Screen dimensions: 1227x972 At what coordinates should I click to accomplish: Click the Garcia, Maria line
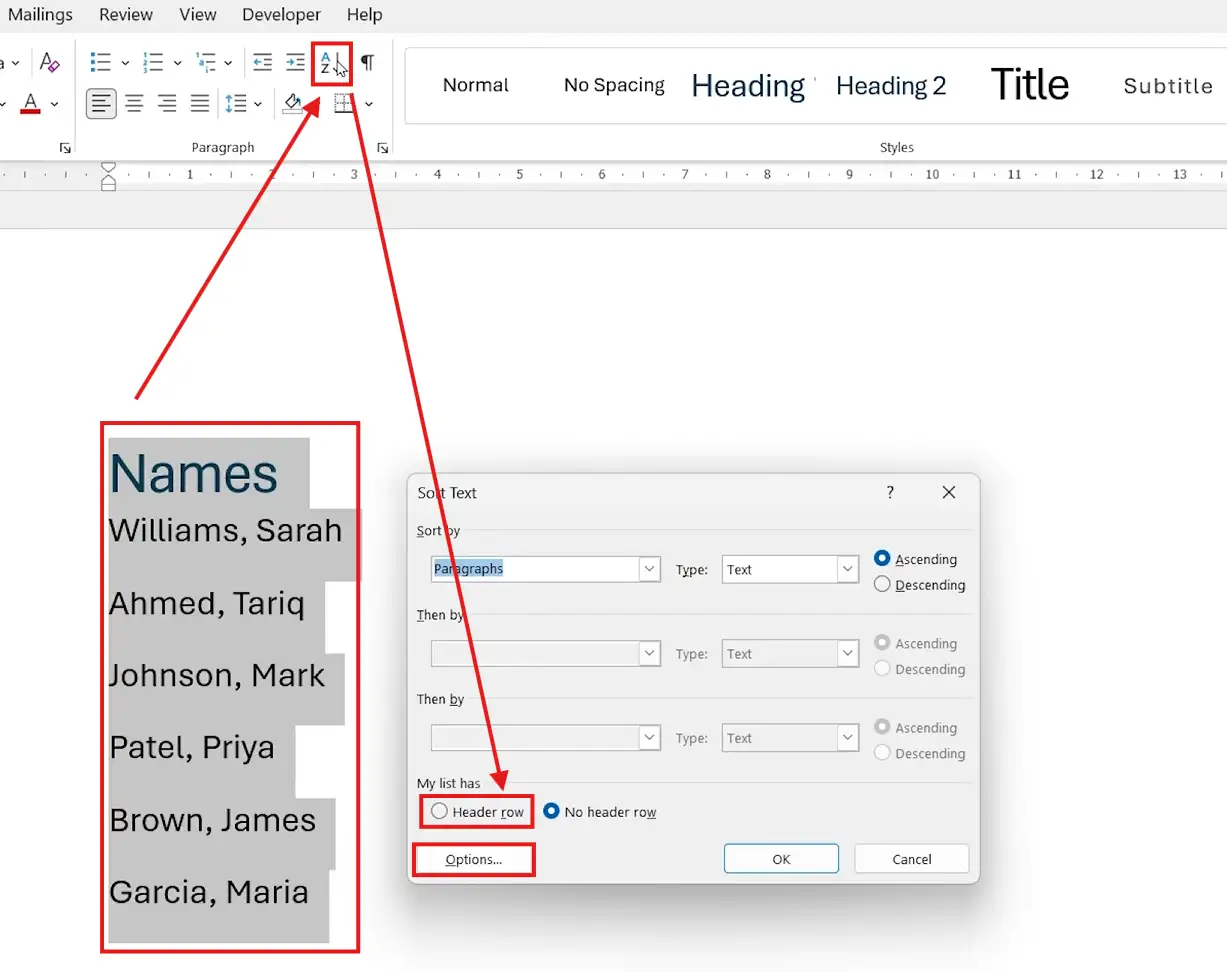click(x=209, y=891)
